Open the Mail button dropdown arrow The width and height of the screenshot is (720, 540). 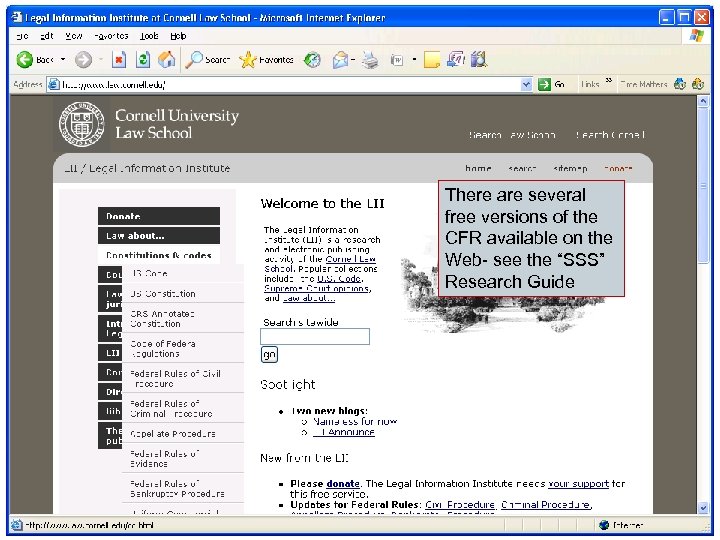click(x=353, y=60)
